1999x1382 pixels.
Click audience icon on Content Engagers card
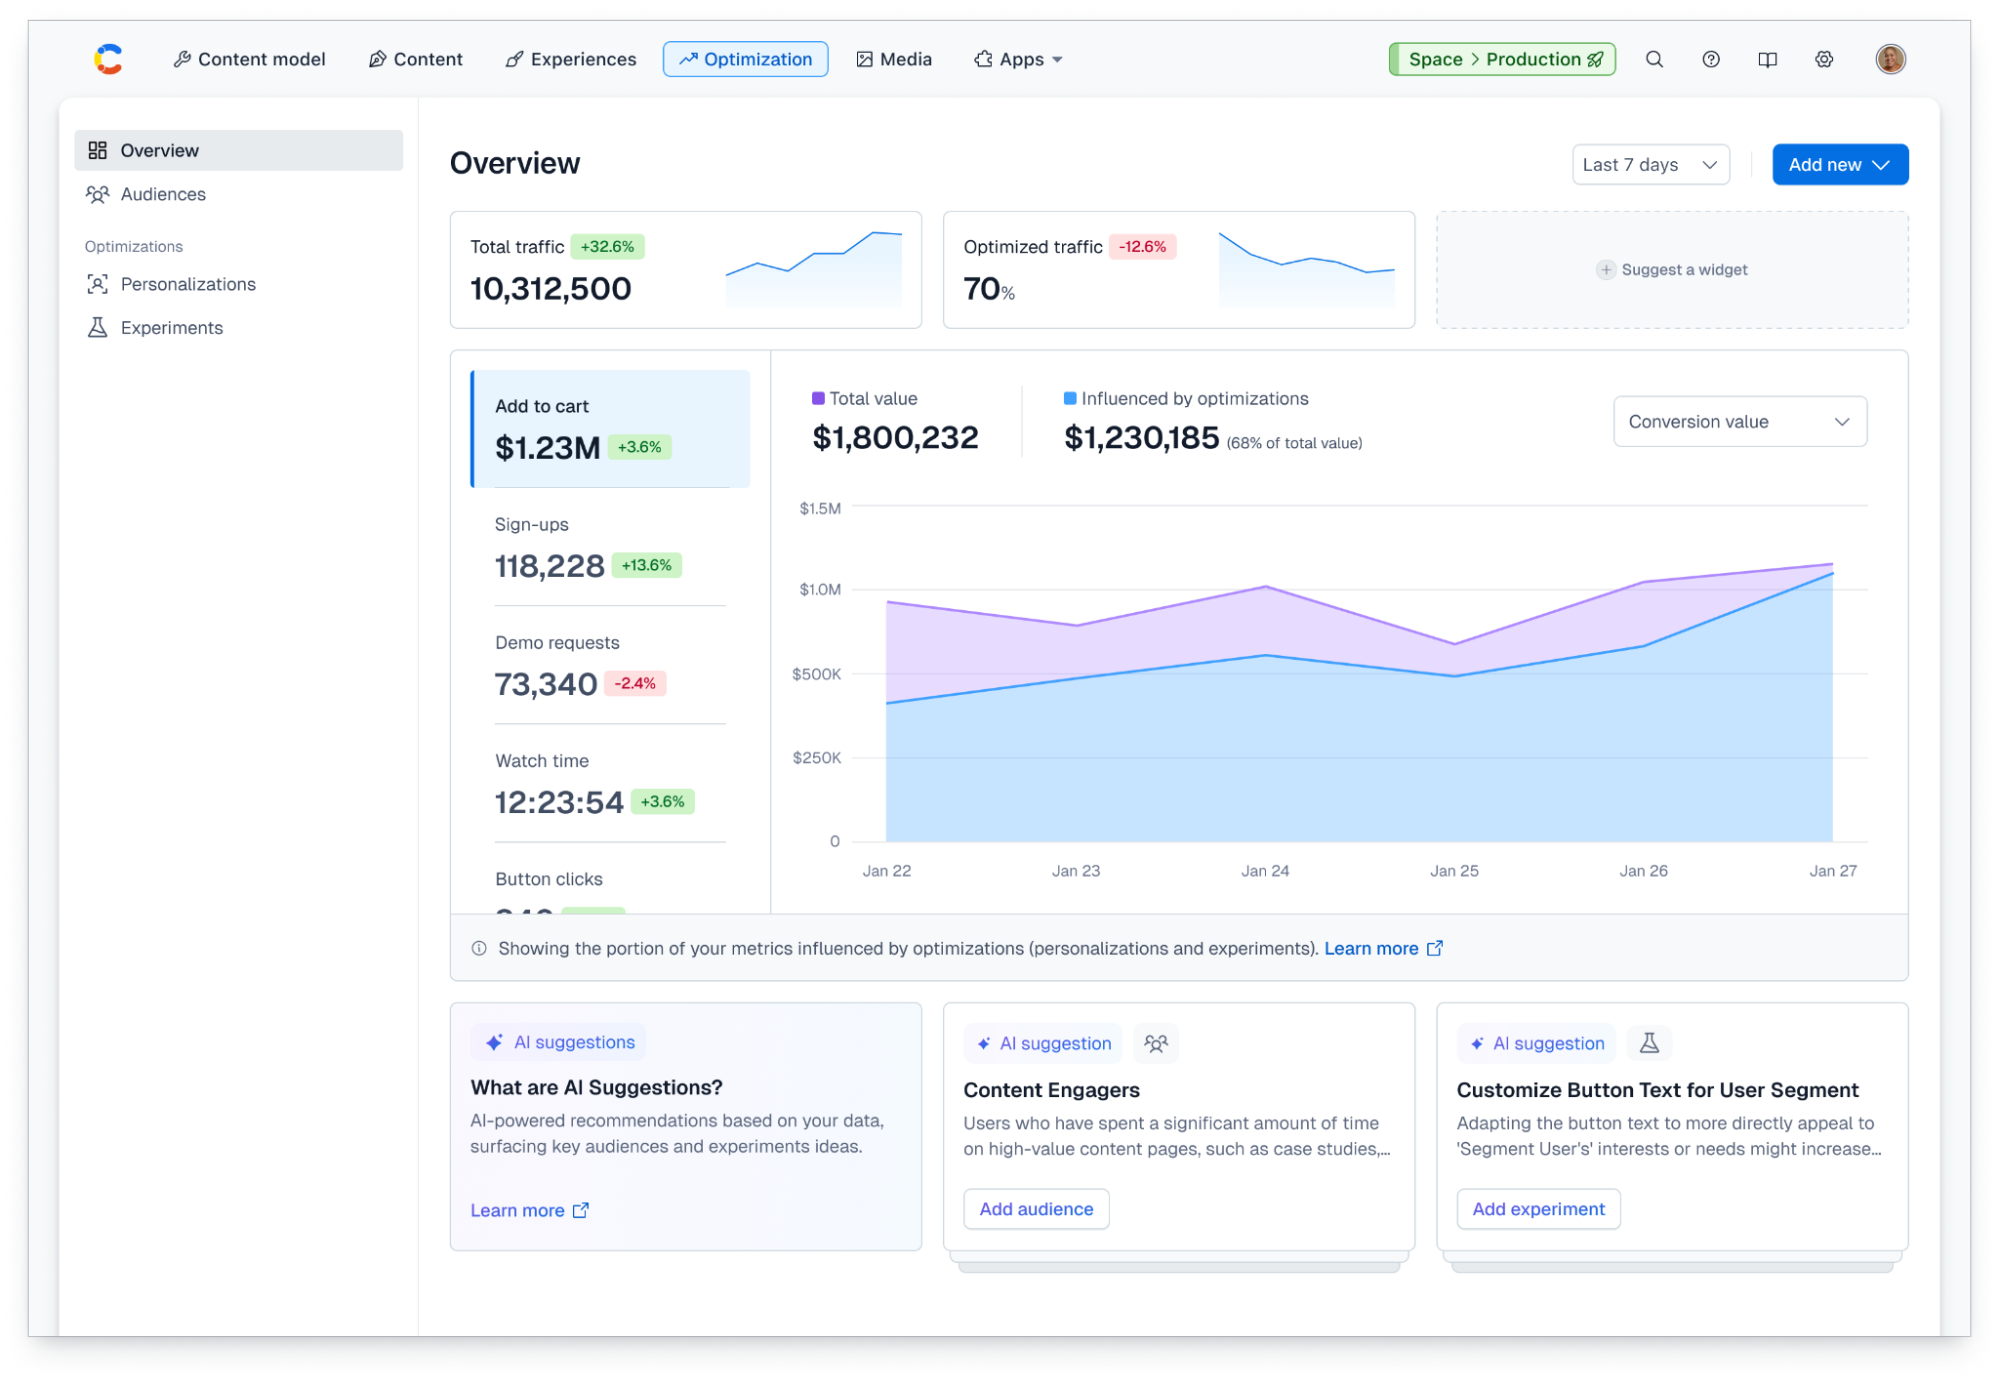point(1156,1043)
